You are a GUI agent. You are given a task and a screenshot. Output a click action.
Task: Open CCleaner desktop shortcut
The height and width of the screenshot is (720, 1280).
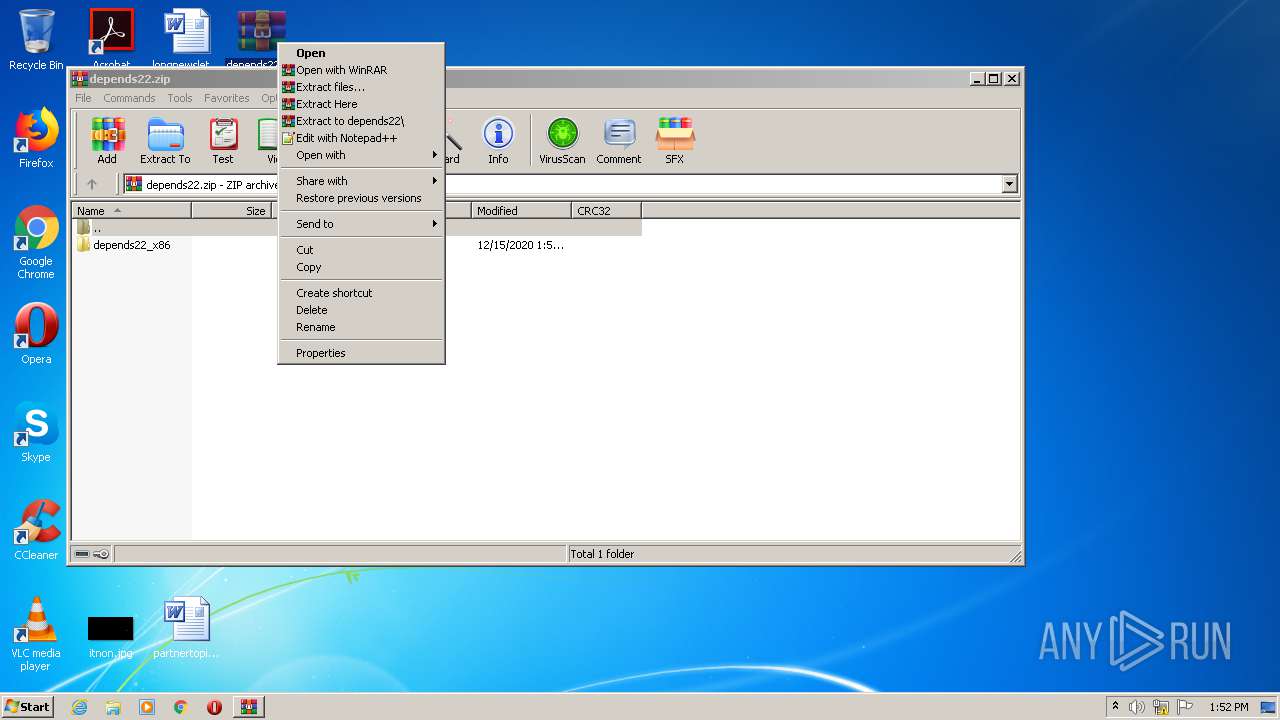[x=36, y=530]
